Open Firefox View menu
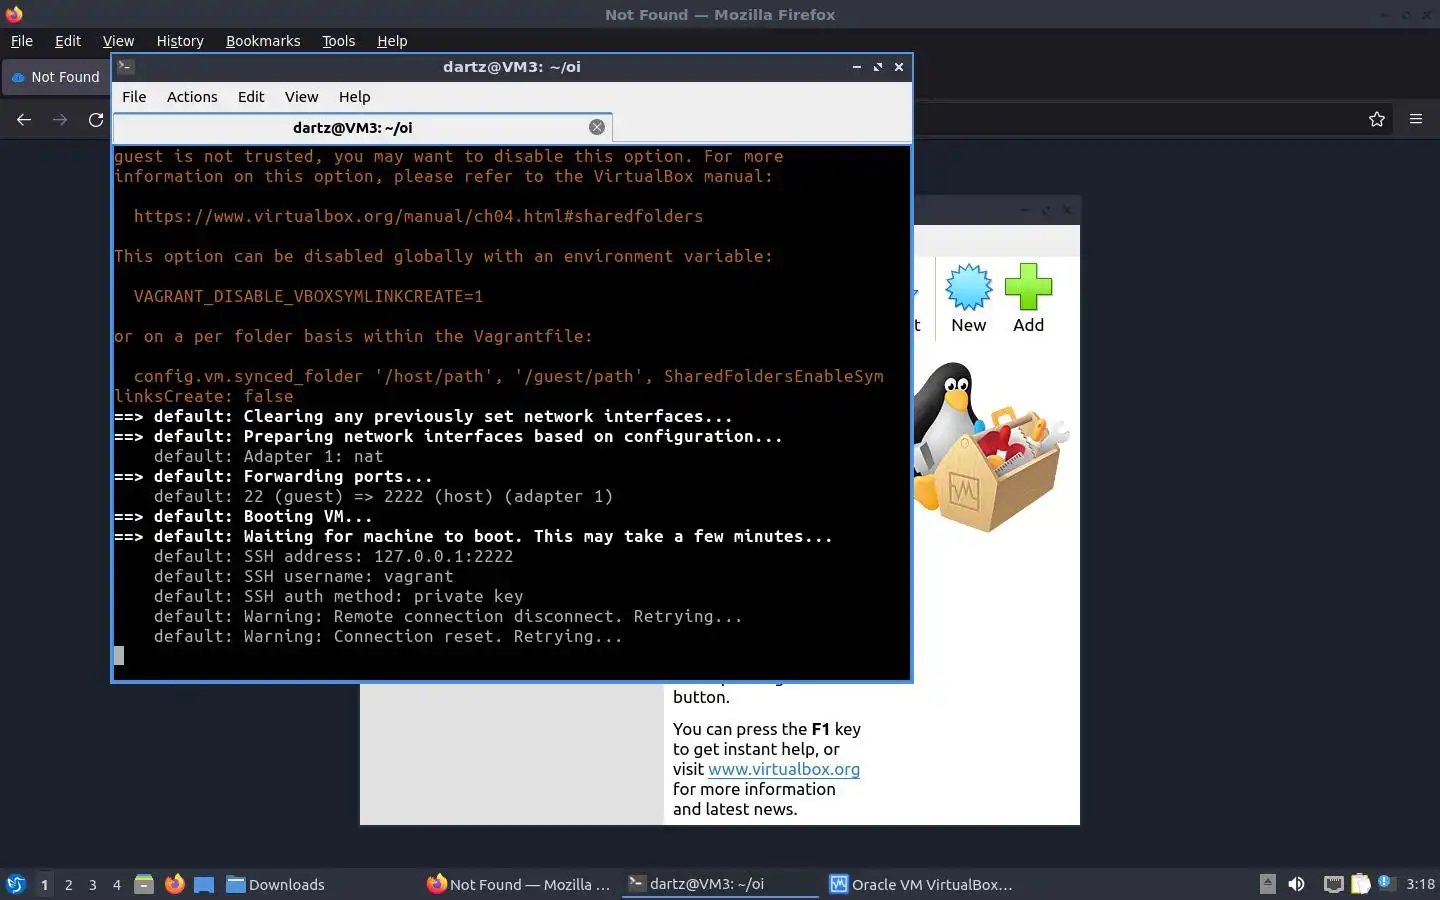The height and width of the screenshot is (900, 1440). (x=118, y=41)
